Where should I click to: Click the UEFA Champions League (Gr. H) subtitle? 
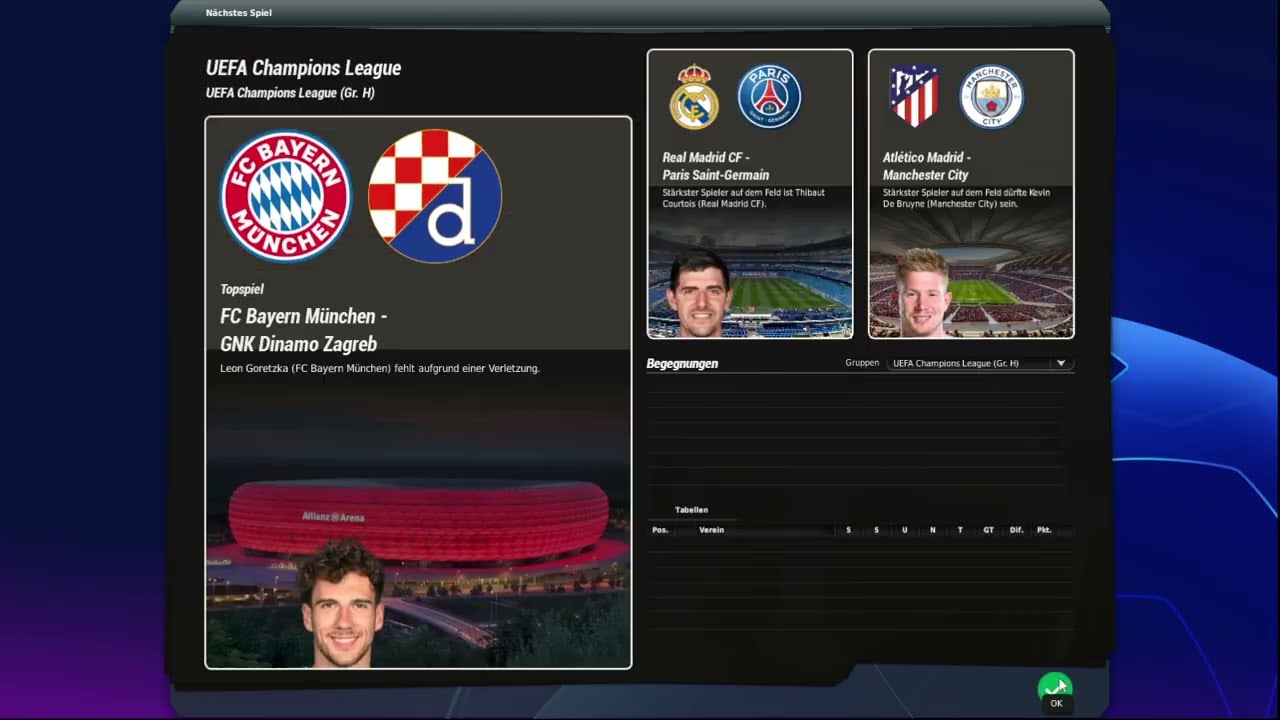(x=290, y=93)
